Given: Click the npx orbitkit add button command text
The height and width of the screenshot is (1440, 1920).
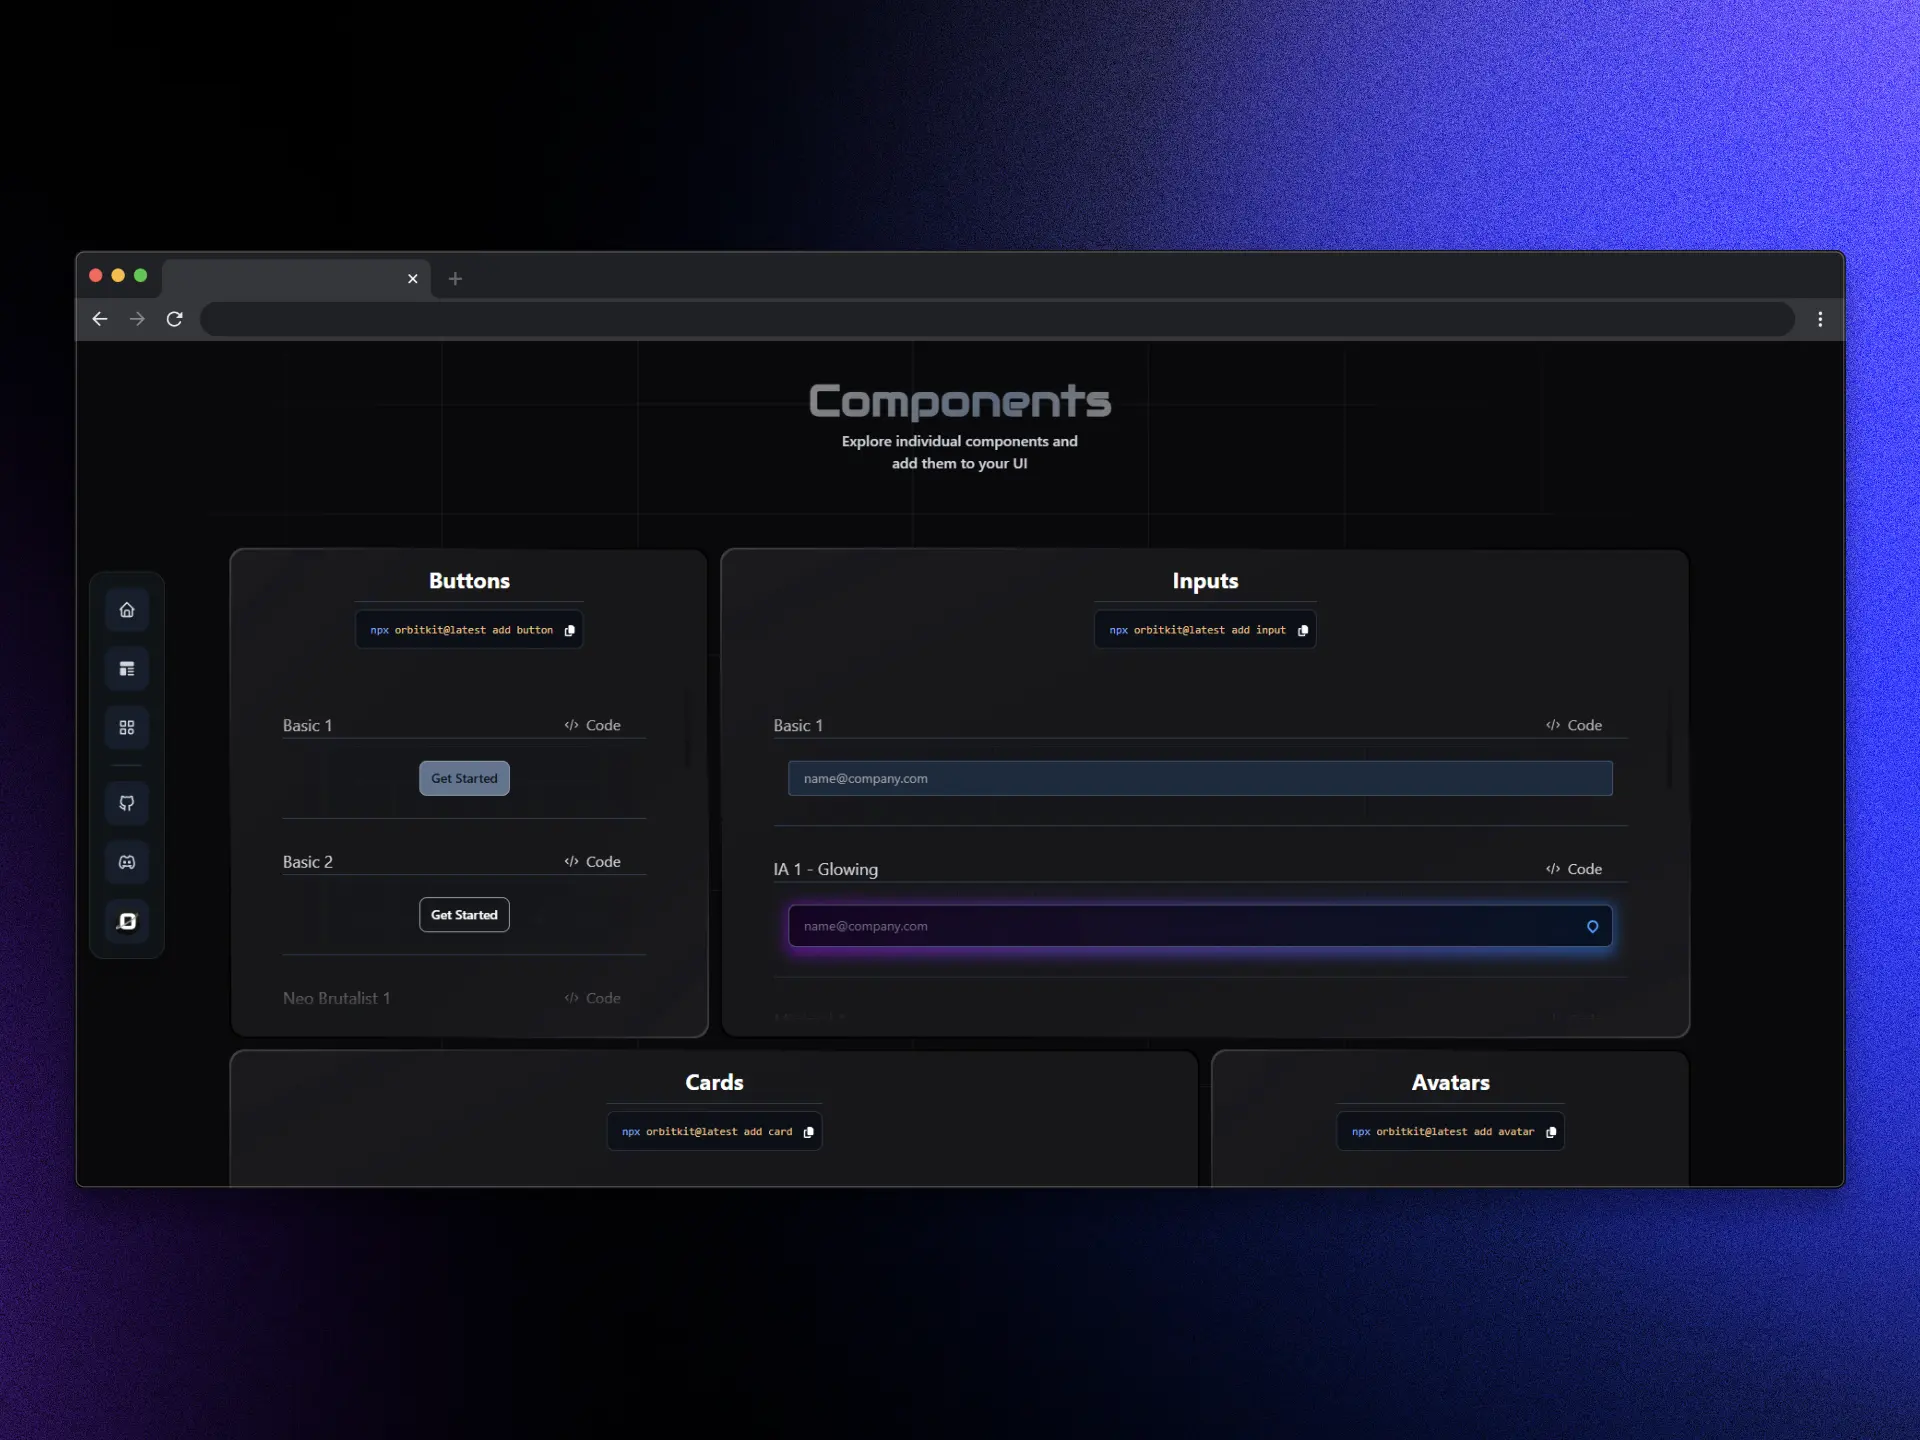Looking at the screenshot, I should 461,630.
